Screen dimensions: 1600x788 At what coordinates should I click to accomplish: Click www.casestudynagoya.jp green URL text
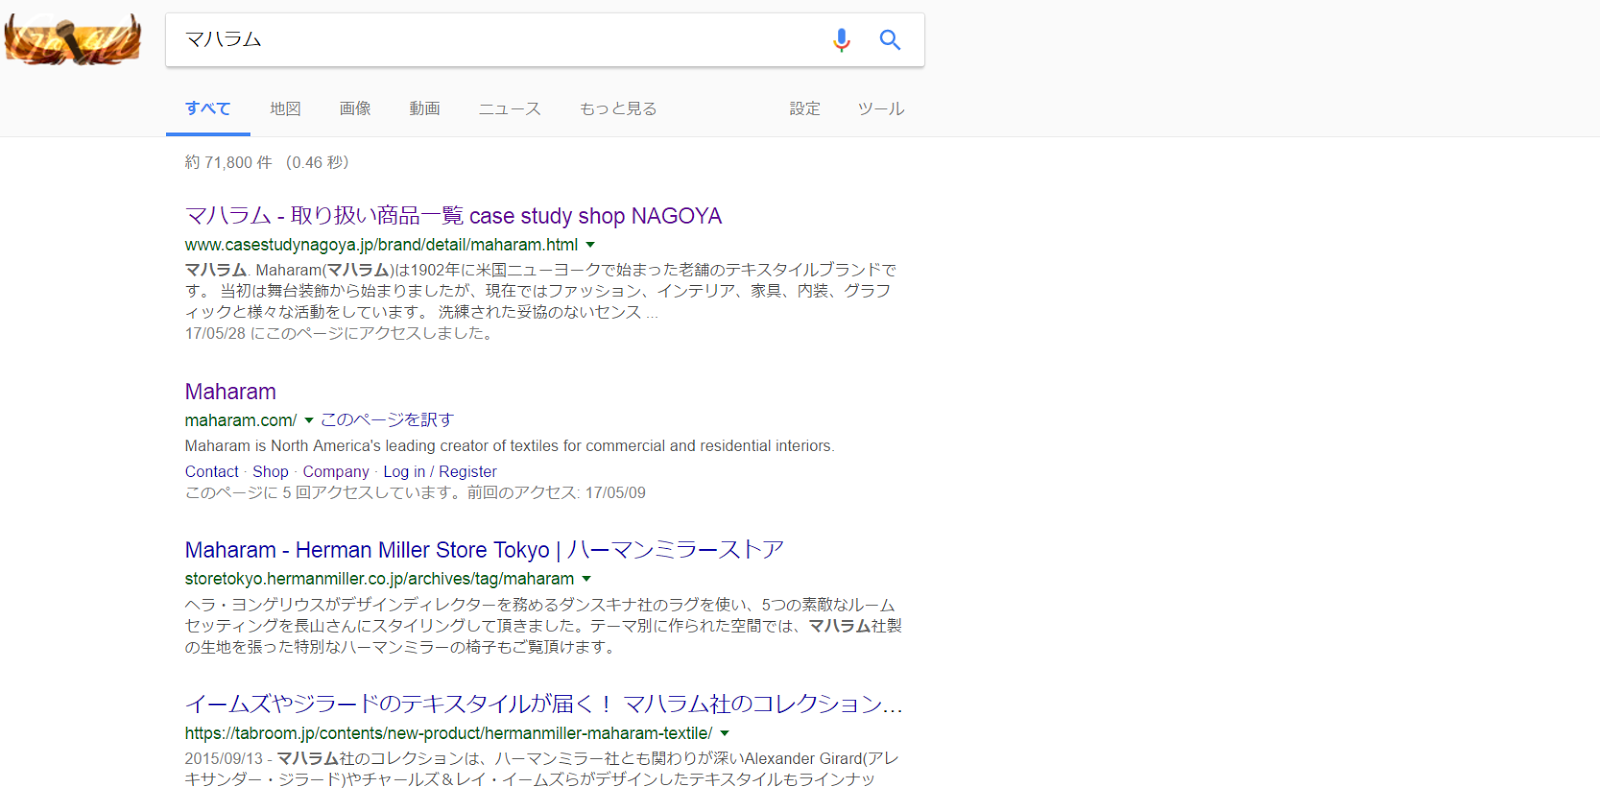click(x=381, y=245)
